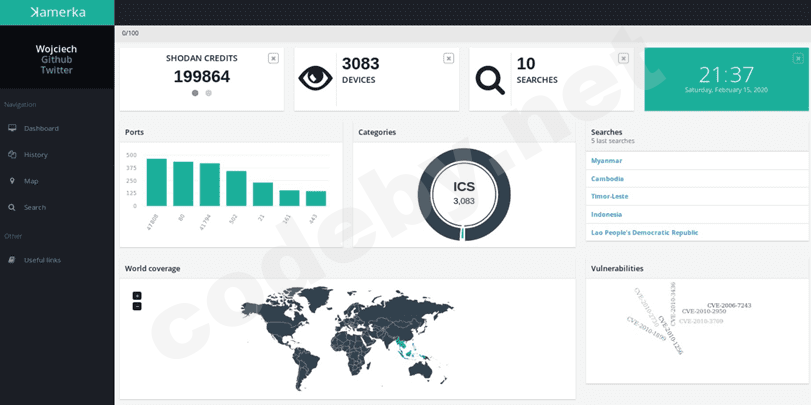811x405 pixels.
Task: Click the port 502 bar
Action: (236, 189)
